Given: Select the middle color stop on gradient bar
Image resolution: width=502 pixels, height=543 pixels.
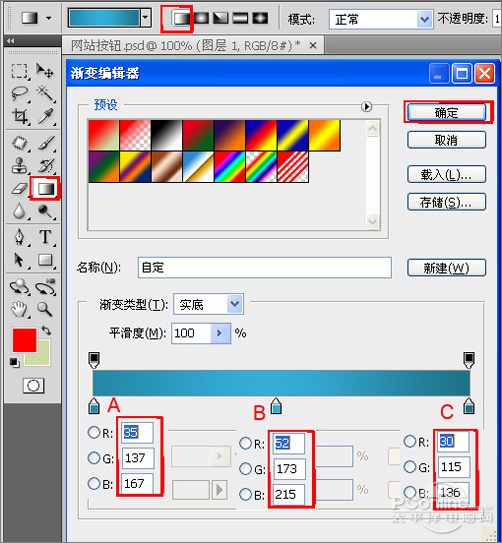Looking at the screenshot, I should [276, 406].
